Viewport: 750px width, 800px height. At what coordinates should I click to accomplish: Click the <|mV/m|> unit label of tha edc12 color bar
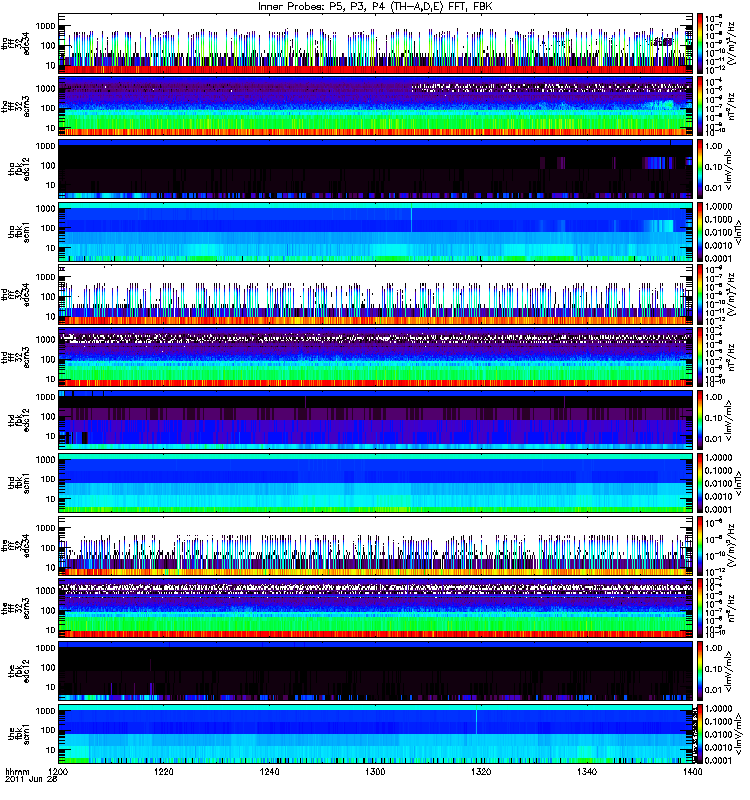point(729,169)
